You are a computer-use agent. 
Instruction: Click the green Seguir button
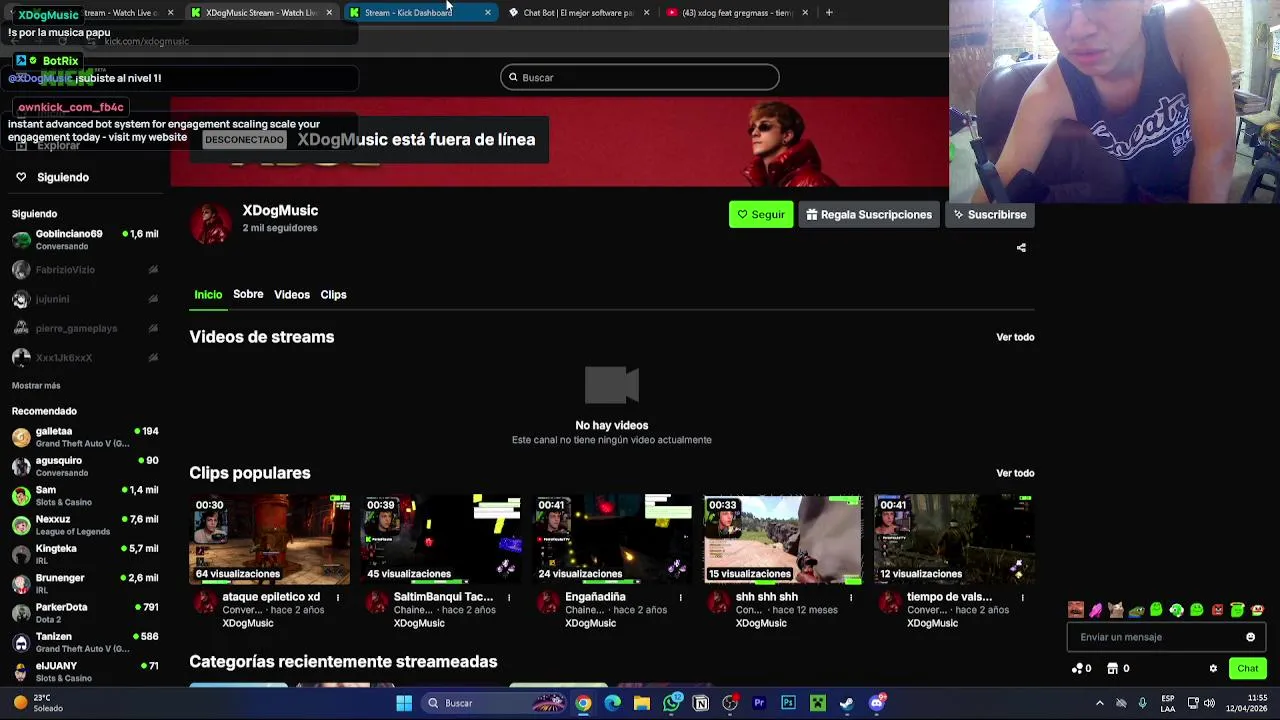pyautogui.click(x=761, y=215)
